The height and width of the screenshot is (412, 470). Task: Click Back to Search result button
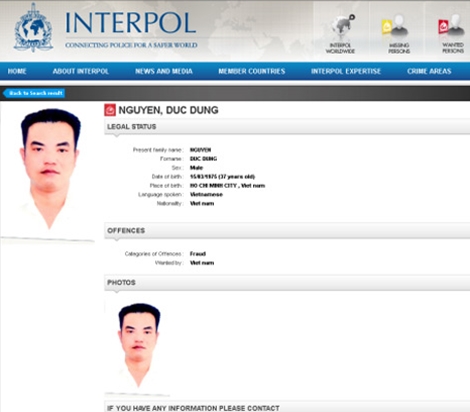point(34,93)
